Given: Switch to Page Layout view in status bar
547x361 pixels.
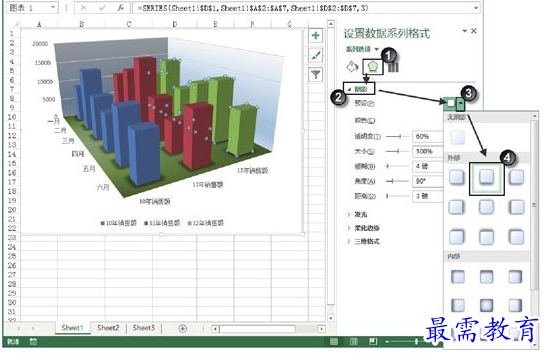Looking at the screenshot, I should point(353,341).
